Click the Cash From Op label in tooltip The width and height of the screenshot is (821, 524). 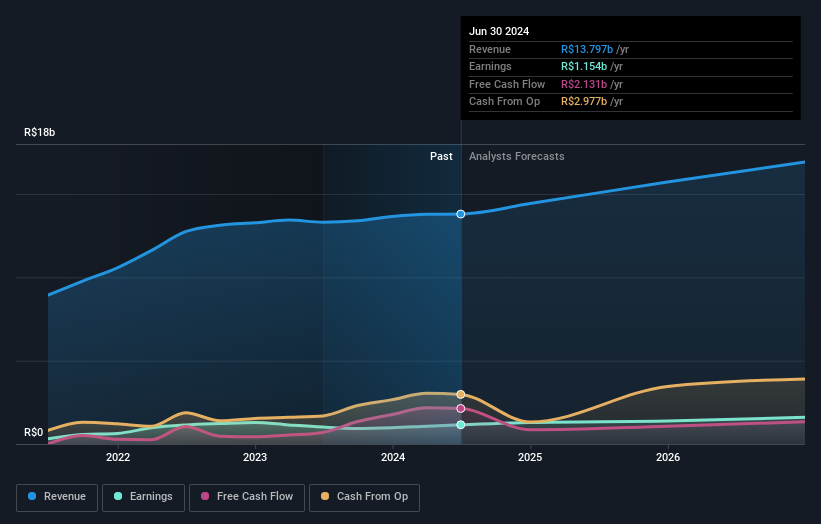click(504, 102)
